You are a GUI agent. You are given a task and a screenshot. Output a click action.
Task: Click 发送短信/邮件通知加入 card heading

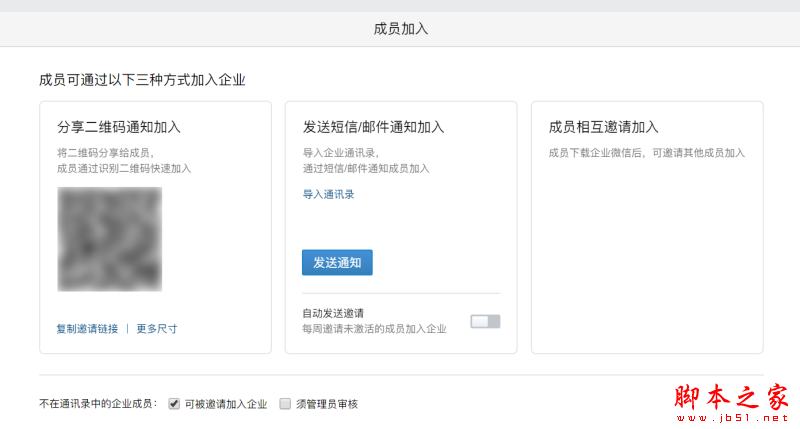373,127
